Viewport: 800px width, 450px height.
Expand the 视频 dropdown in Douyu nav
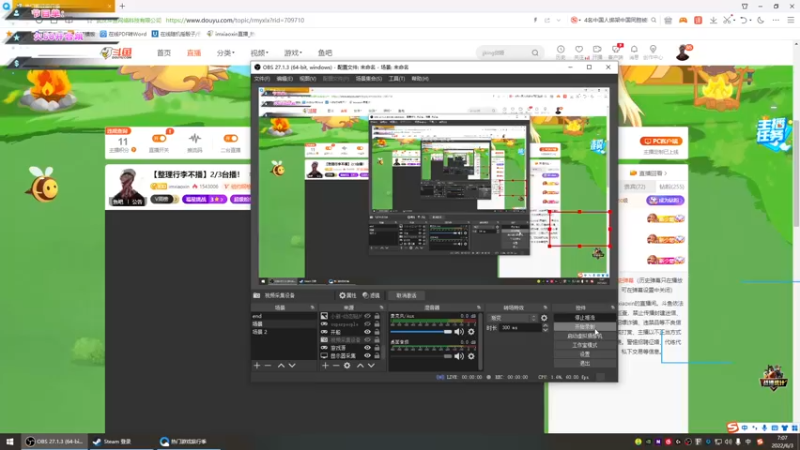click(260, 53)
